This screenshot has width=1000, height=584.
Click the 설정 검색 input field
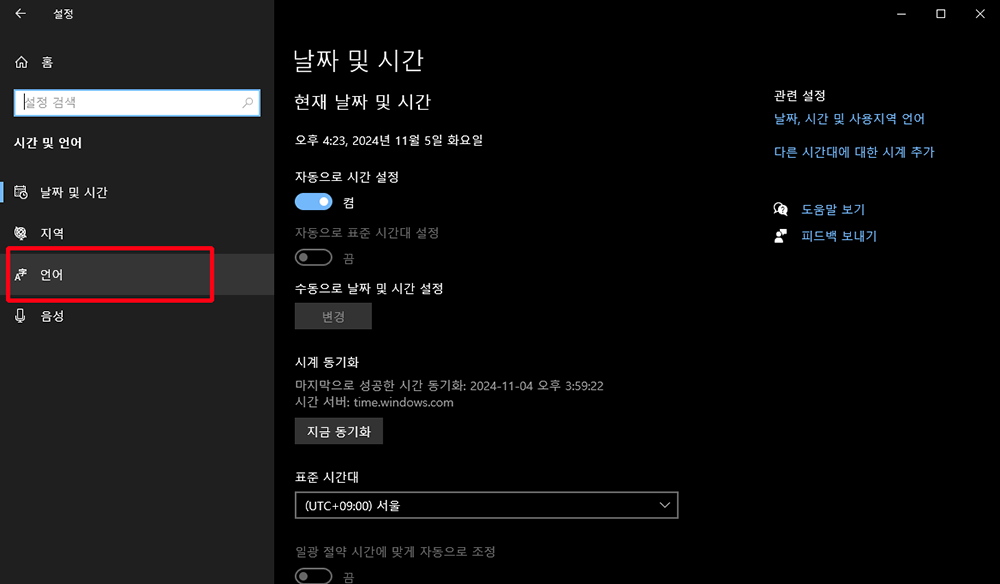pyautogui.click(x=137, y=103)
